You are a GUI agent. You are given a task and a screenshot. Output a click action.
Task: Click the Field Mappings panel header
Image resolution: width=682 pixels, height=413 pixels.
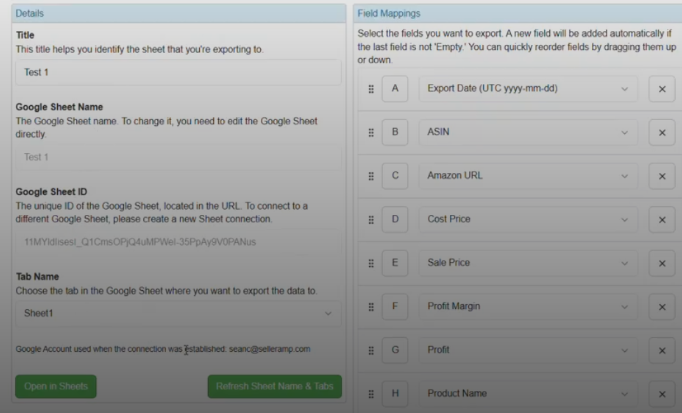[518, 13]
